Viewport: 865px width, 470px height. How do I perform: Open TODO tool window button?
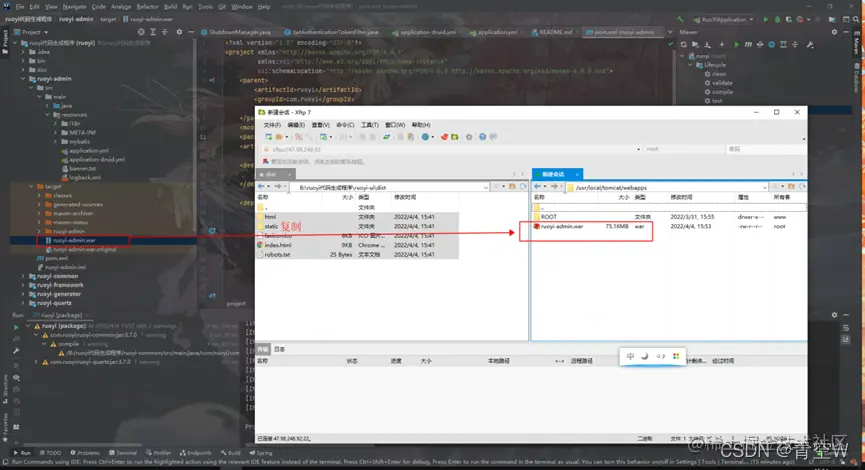[49, 453]
